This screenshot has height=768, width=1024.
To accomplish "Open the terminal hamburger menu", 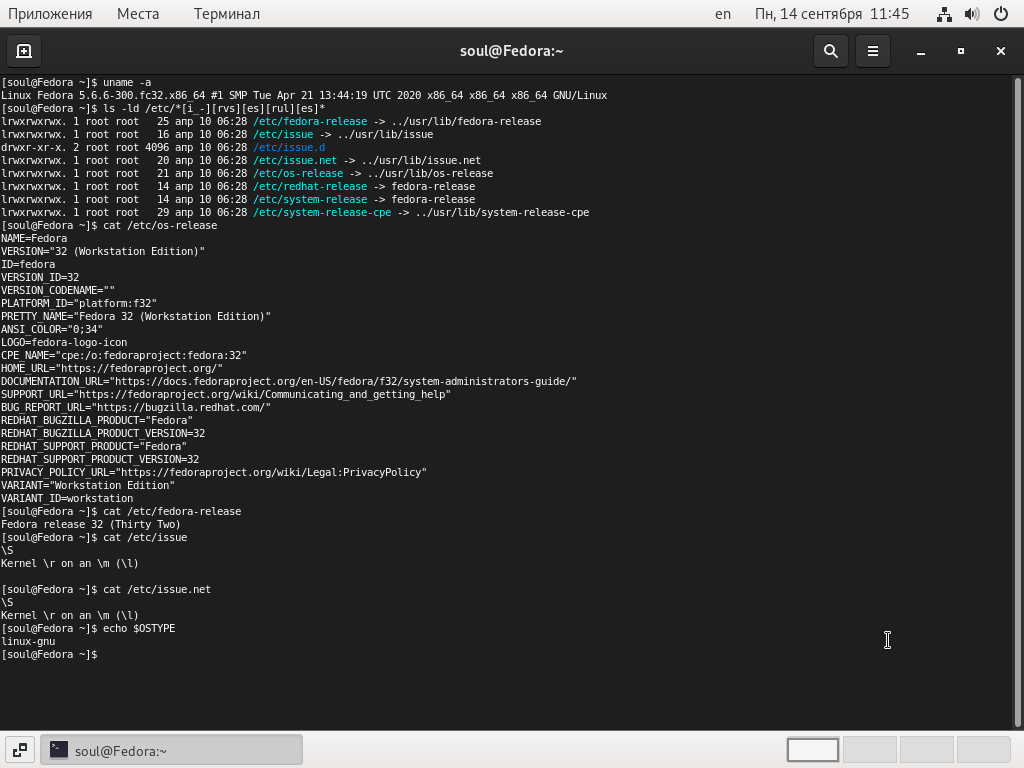I will (x=872, y=51).
